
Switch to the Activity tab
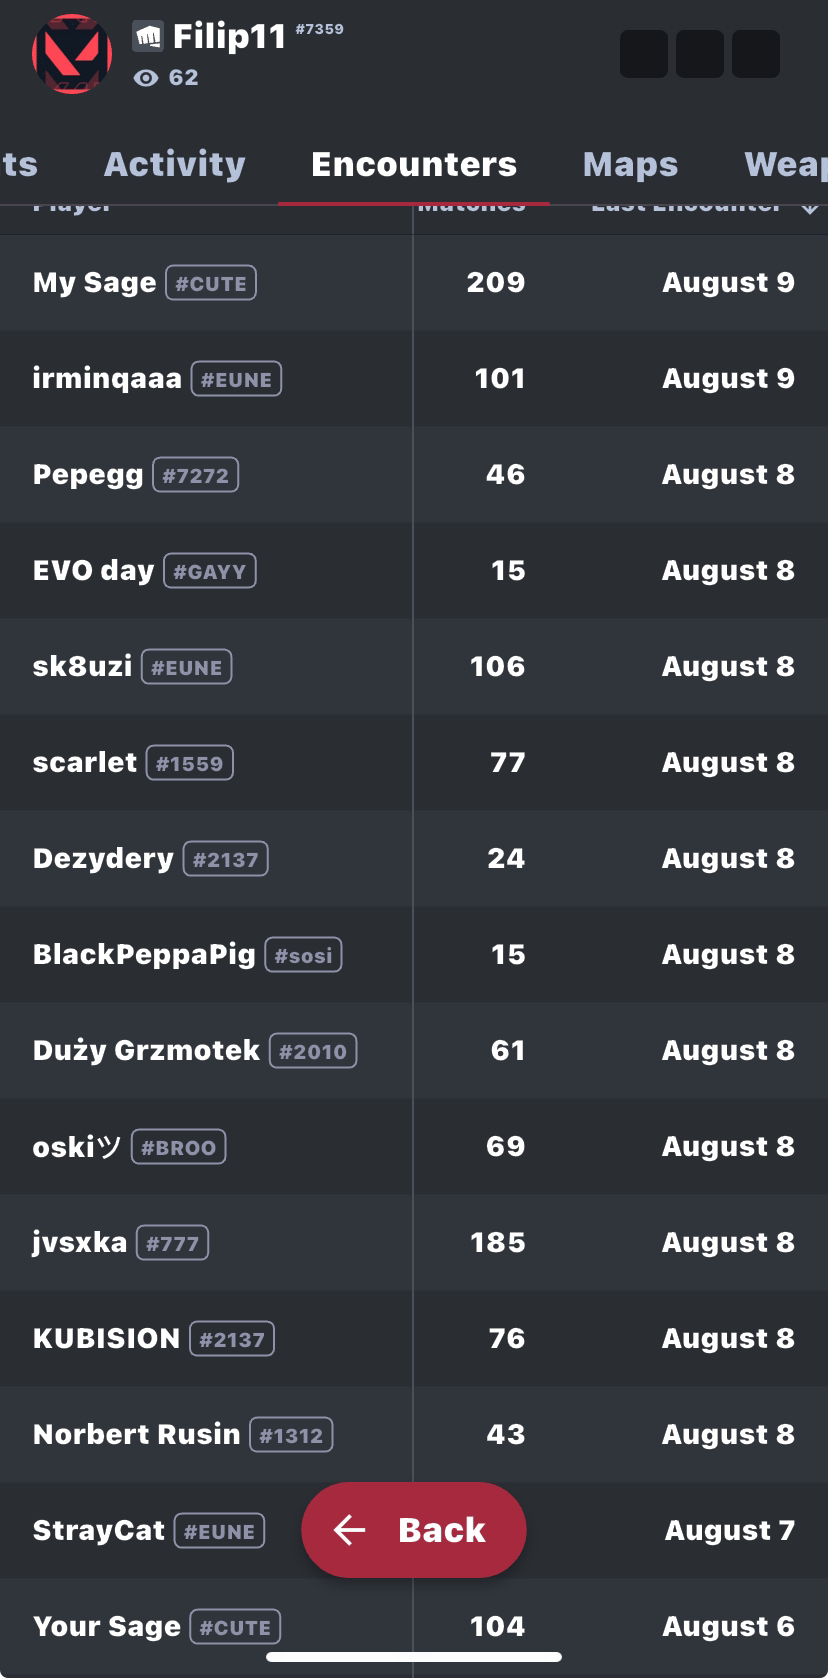point(174,164)
